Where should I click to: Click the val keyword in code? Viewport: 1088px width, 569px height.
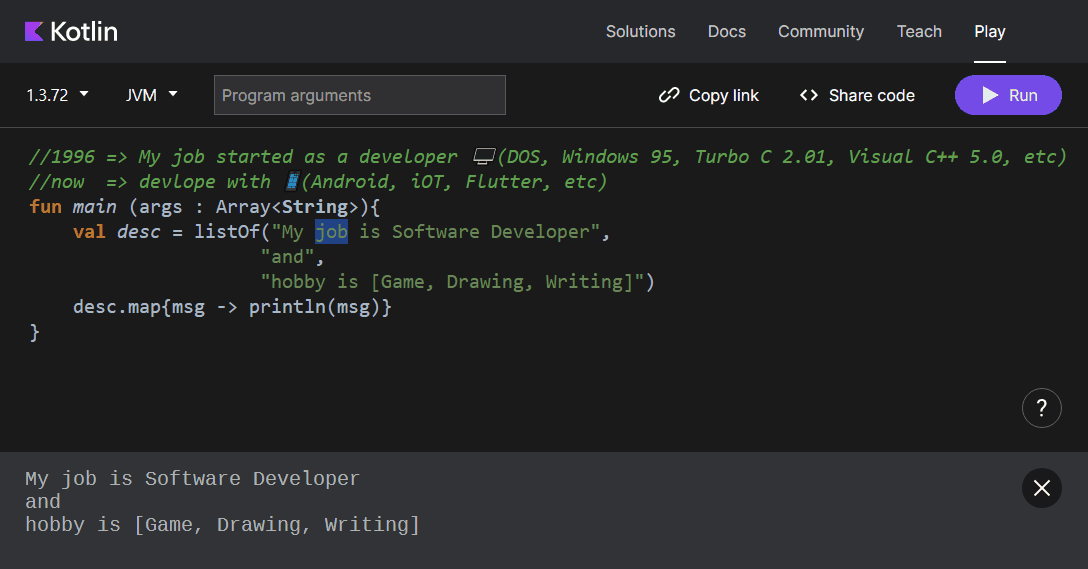click(x=90, y=232)
